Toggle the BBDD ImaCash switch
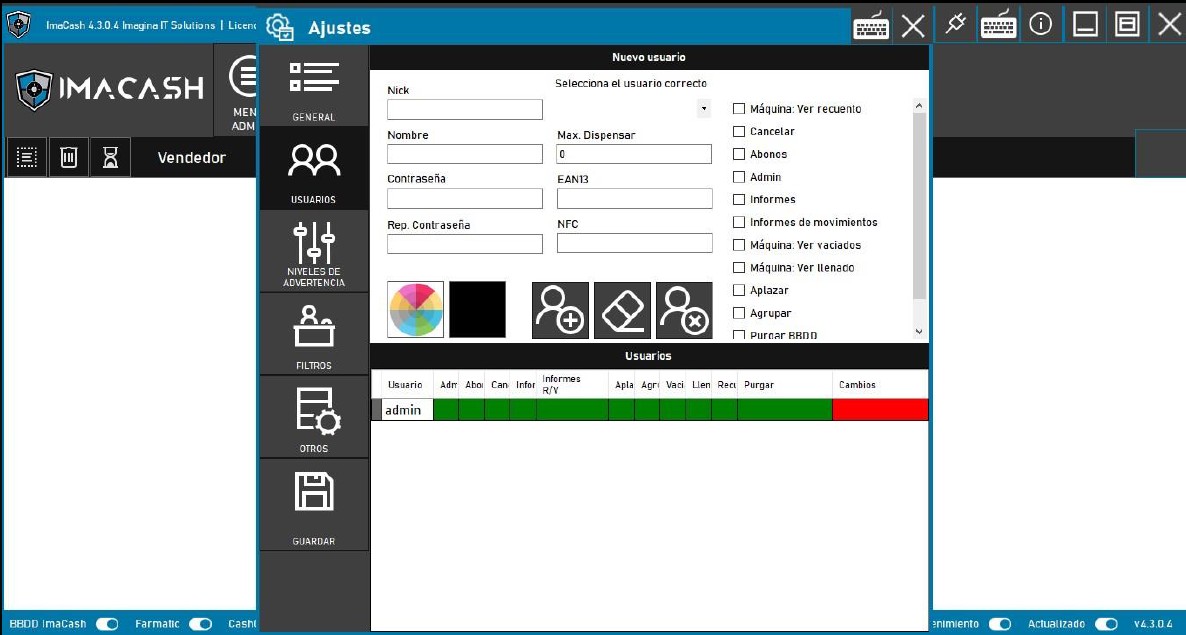The width and height of the screenshot is (1186, 635). [x=107, y=623]
